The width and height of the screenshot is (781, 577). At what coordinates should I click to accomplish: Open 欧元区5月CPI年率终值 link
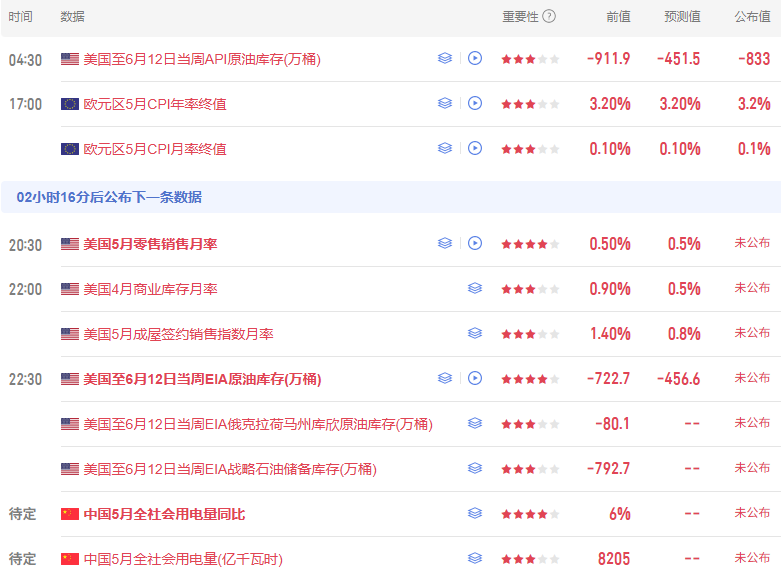155,104
